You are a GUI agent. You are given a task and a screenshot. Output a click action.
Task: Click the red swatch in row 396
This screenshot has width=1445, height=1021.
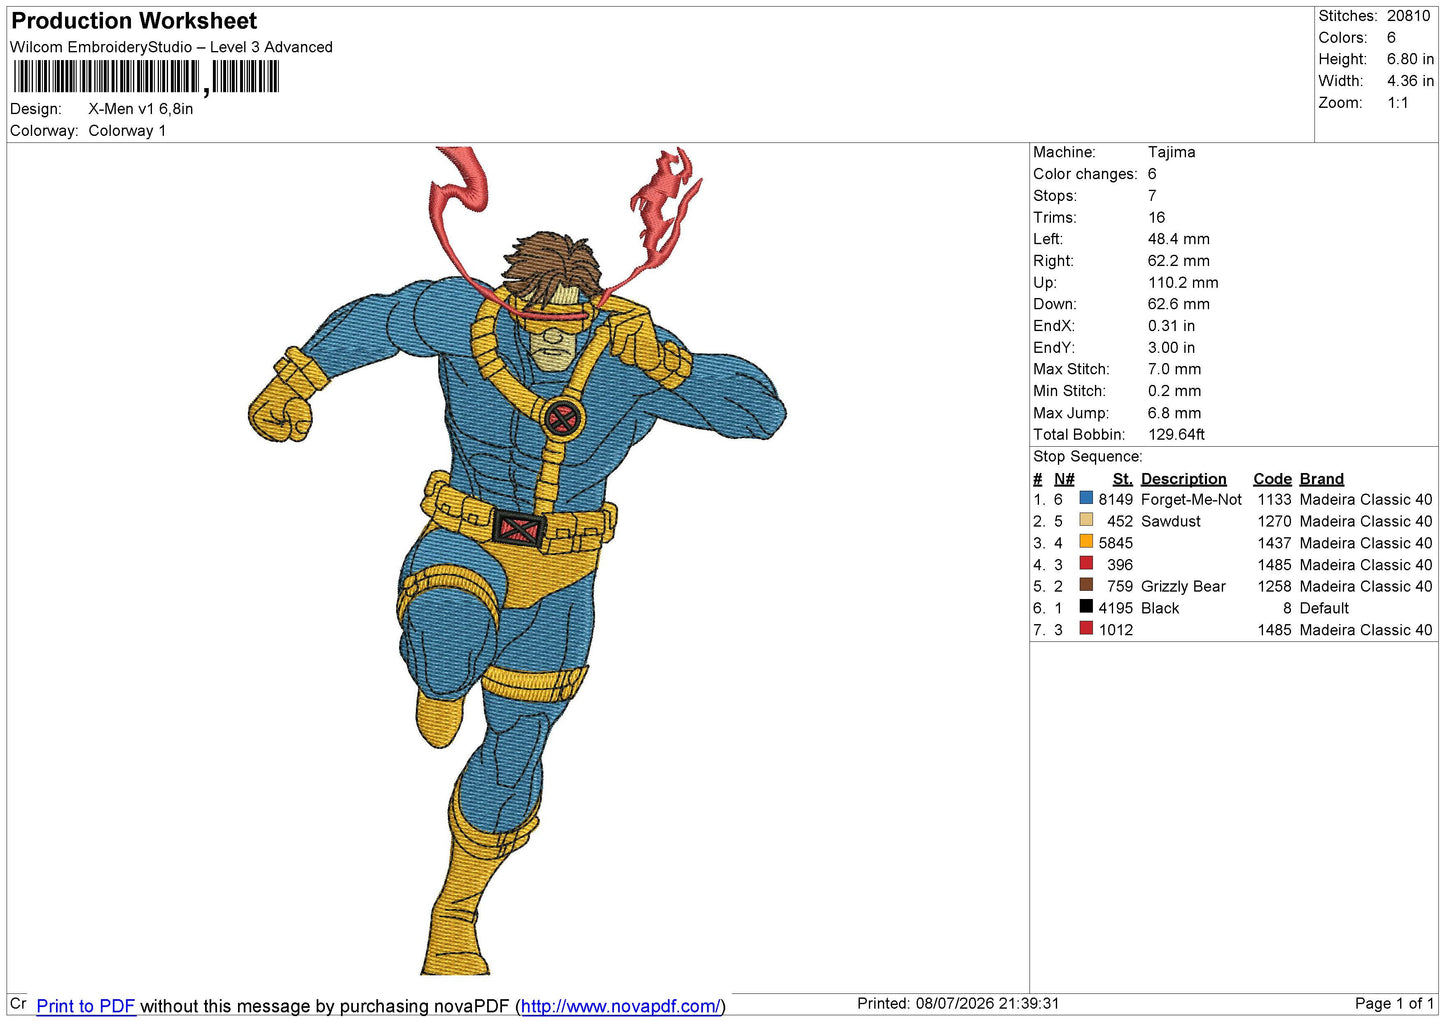point(1086,563)
